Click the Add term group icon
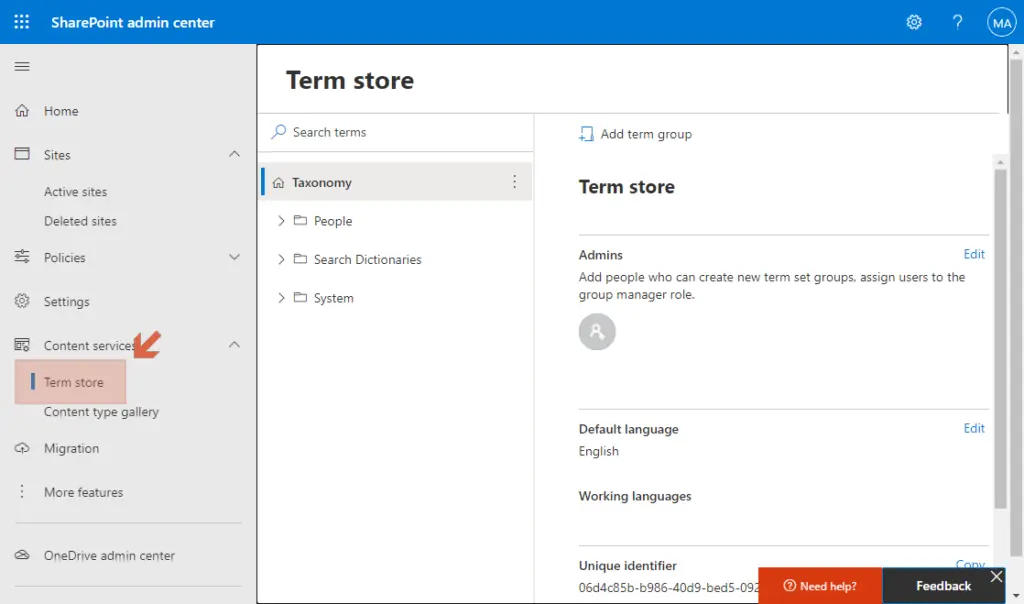Image resolution: width=1024 pixels, height=604 pixels. [586, 134]
